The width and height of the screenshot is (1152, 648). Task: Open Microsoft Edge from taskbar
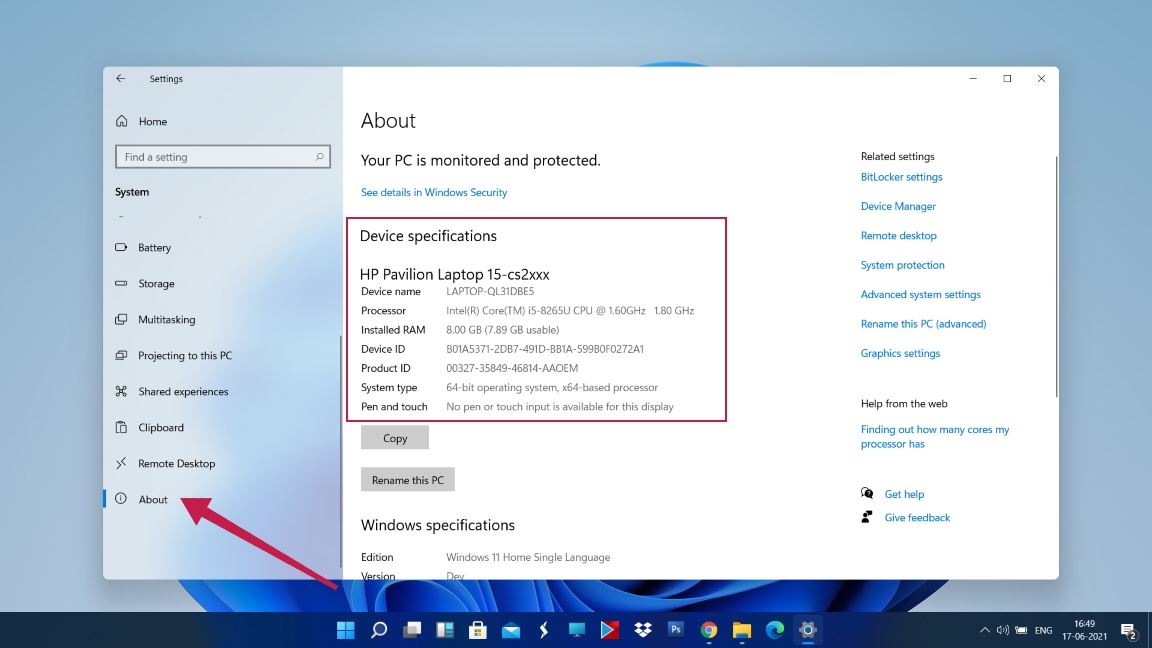pyautogui.click(x=775, y=630)
